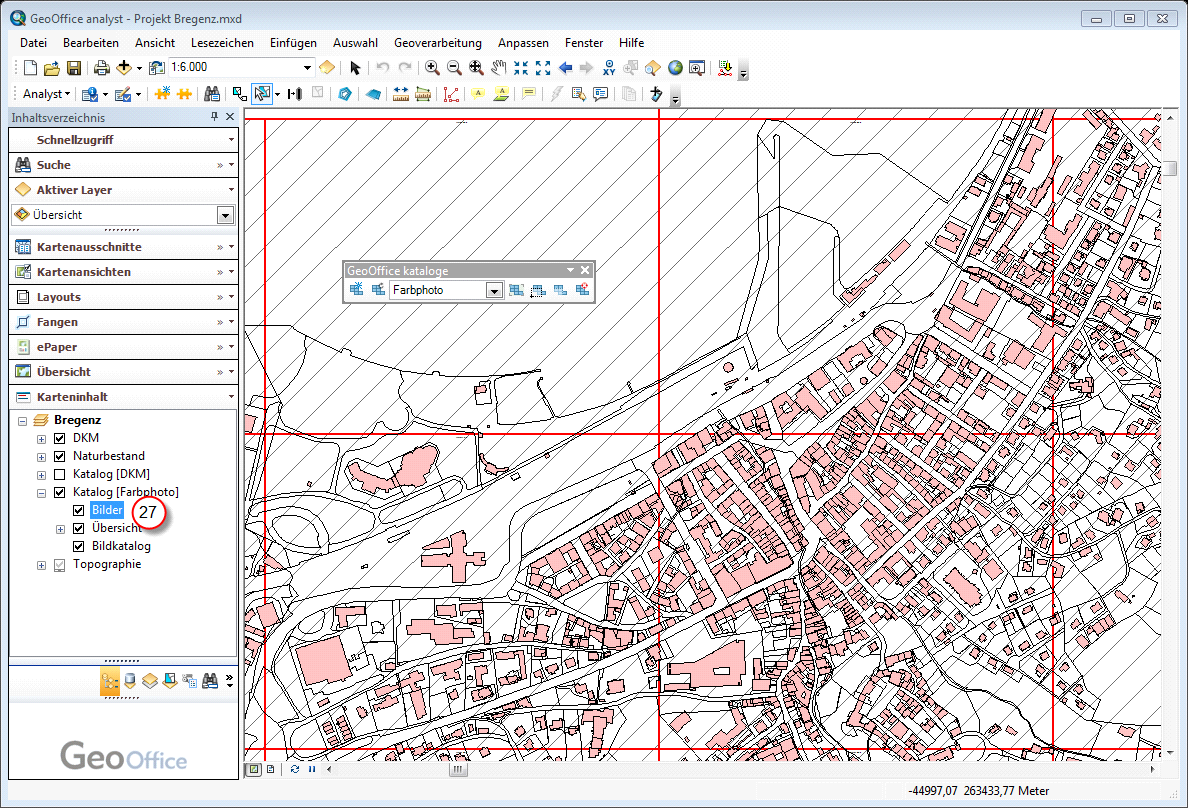The image size is (1188, 808).
Task: Open the Geoverarbeitung menu
Action: point(437,43)
